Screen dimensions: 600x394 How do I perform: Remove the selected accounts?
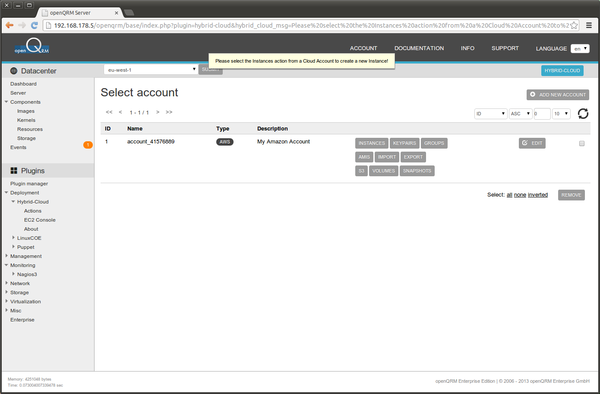[x=571, y=195]
